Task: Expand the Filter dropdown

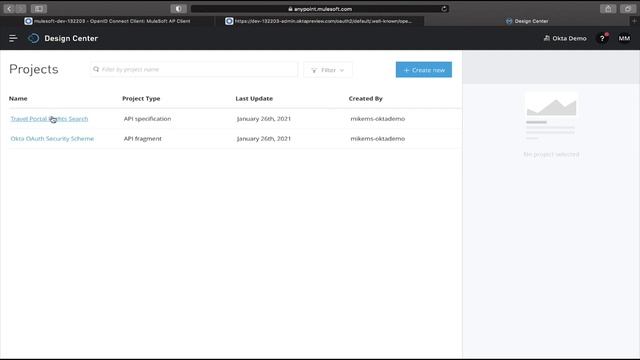Action: pyautogui.click(x=328, y=70)
